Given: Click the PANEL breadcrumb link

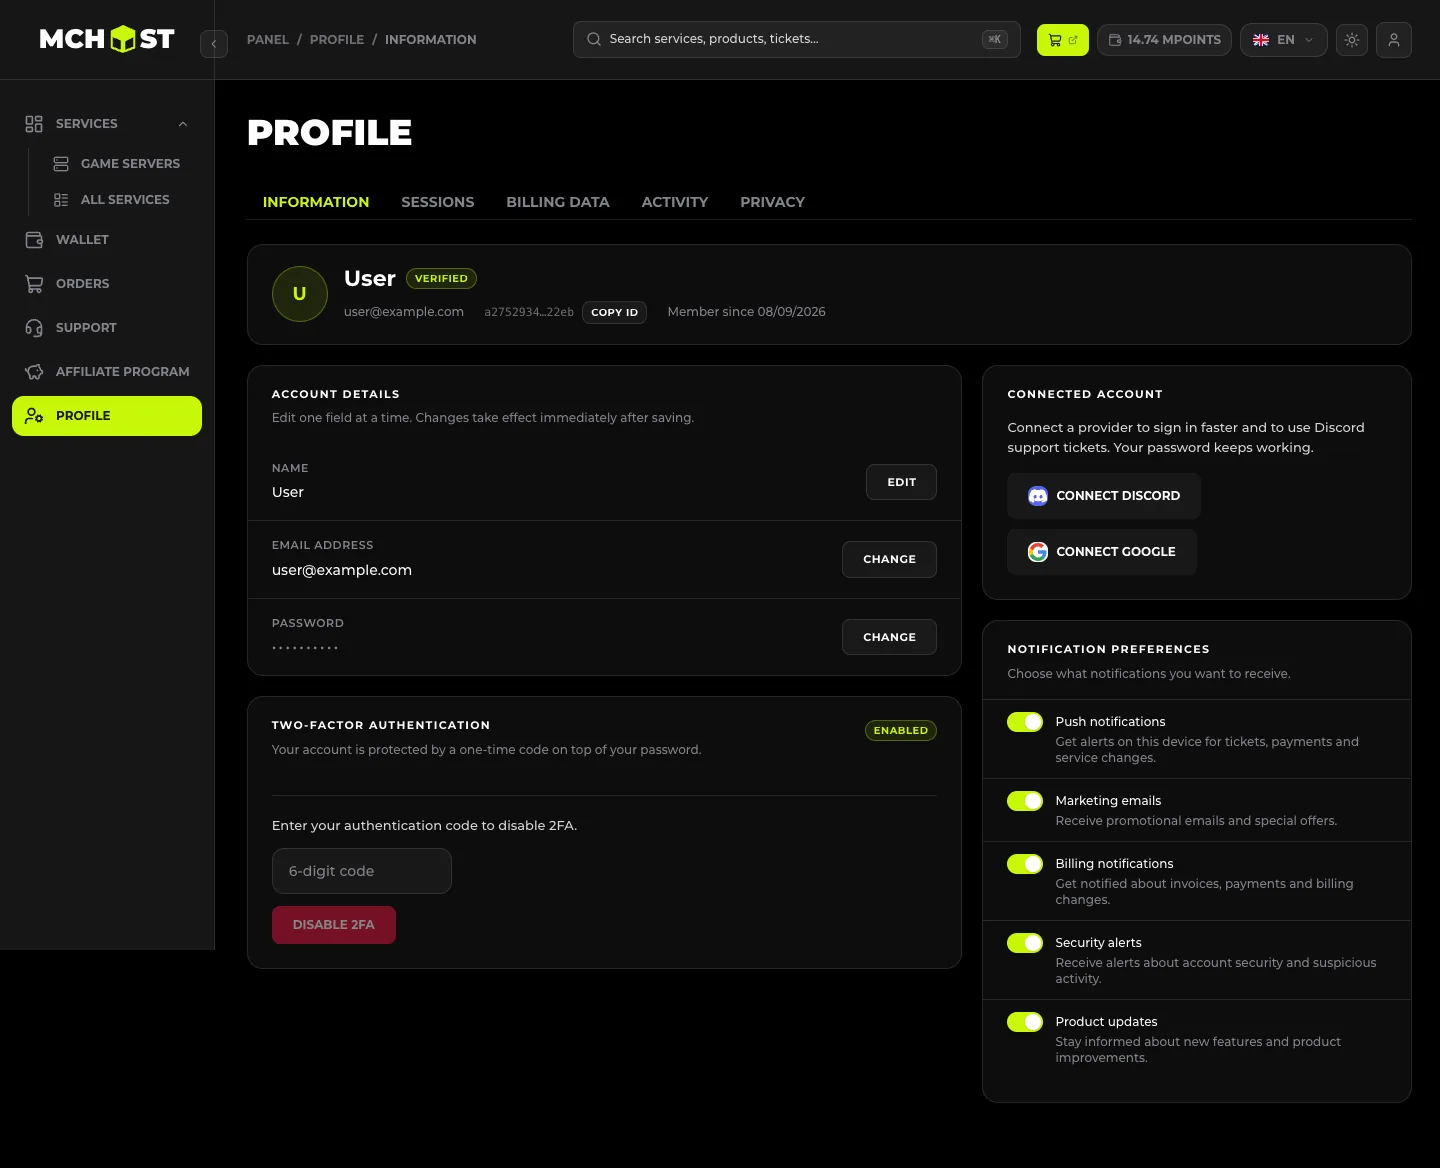Looking at the screenshot, I should pyautogui.click(x=268, y=40).
